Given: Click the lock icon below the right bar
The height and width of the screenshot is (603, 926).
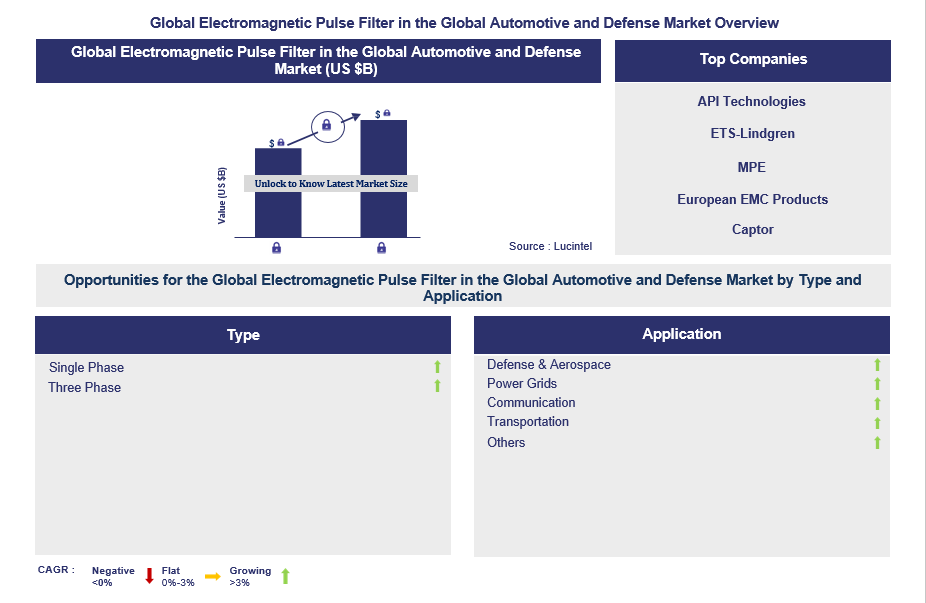Looking at the screenshot, I should click(x=381, y=248).
